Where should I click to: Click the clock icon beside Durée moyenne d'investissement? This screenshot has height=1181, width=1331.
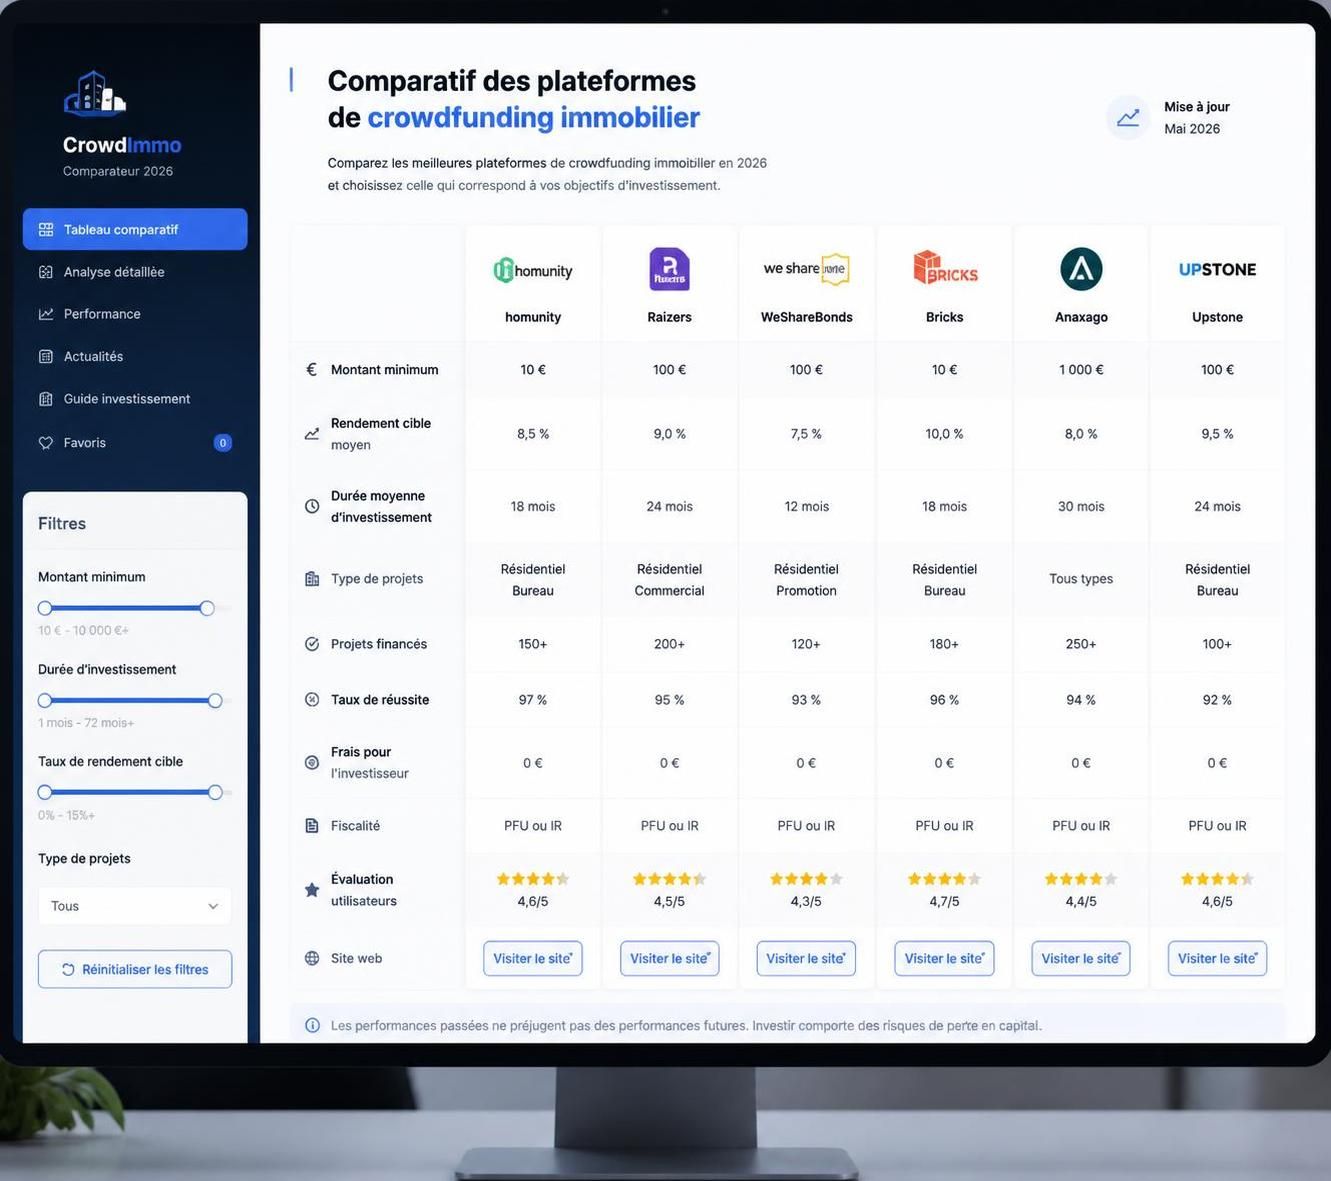312,506
